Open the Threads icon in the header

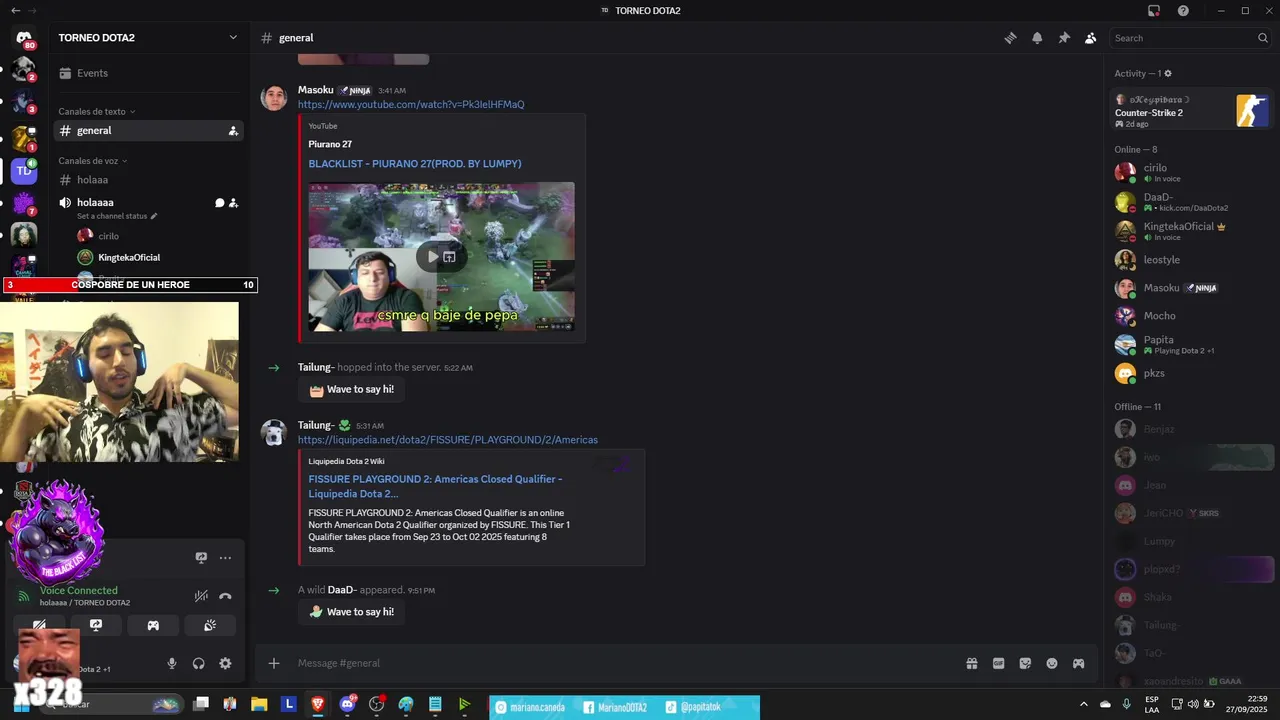coord(1010,38)
